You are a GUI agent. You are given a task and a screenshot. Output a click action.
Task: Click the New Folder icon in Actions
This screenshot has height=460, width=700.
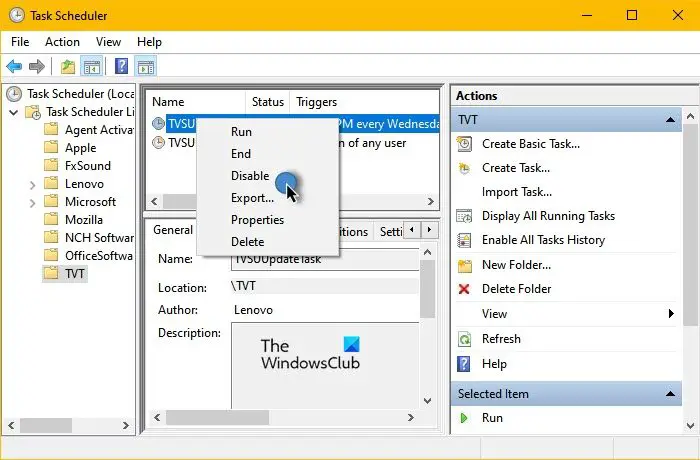464,265
